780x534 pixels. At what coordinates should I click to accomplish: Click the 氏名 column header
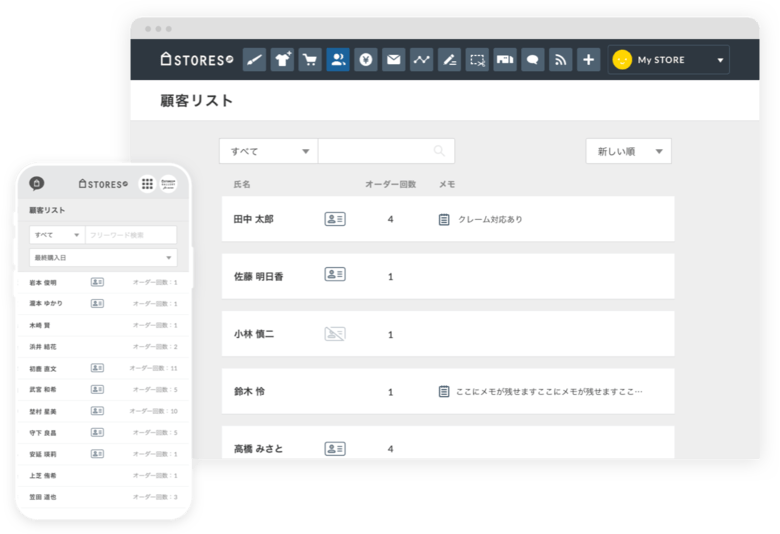[x=242, y=184]
